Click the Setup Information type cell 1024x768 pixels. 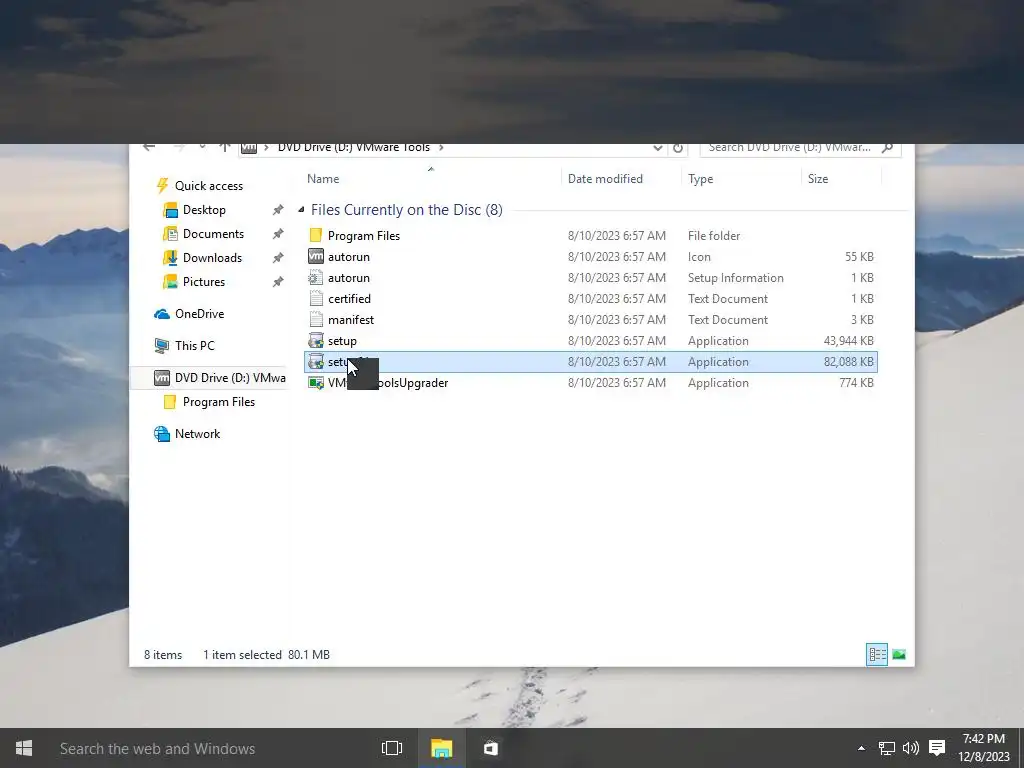pos(735,278)
